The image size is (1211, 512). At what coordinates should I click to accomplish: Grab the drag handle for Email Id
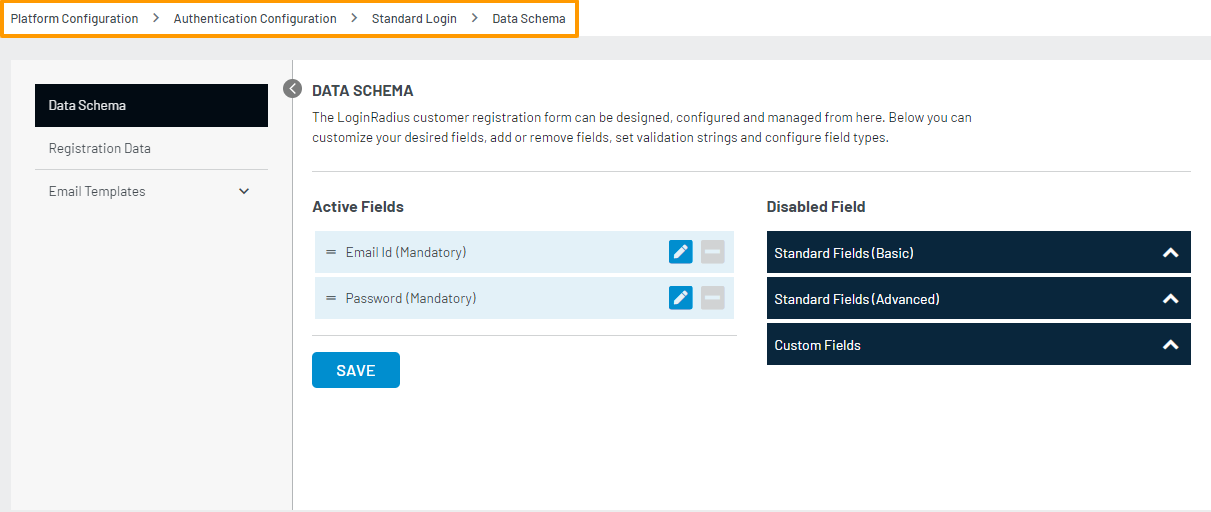331,252
